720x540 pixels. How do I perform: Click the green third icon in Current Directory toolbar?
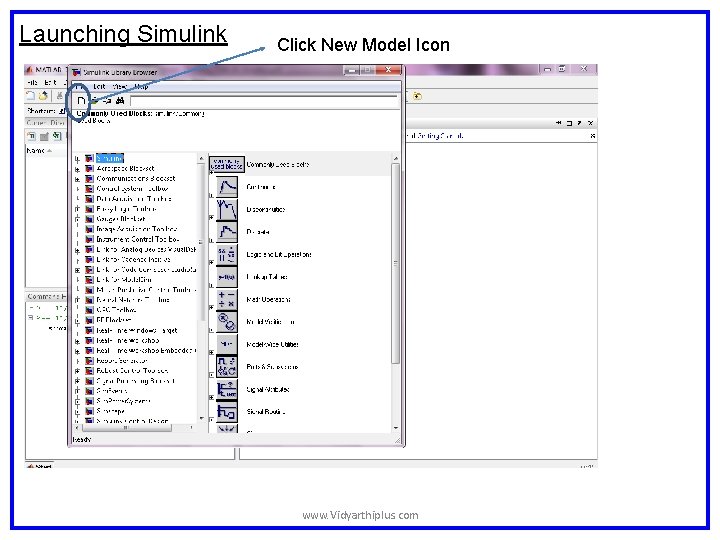click(56, 136)
